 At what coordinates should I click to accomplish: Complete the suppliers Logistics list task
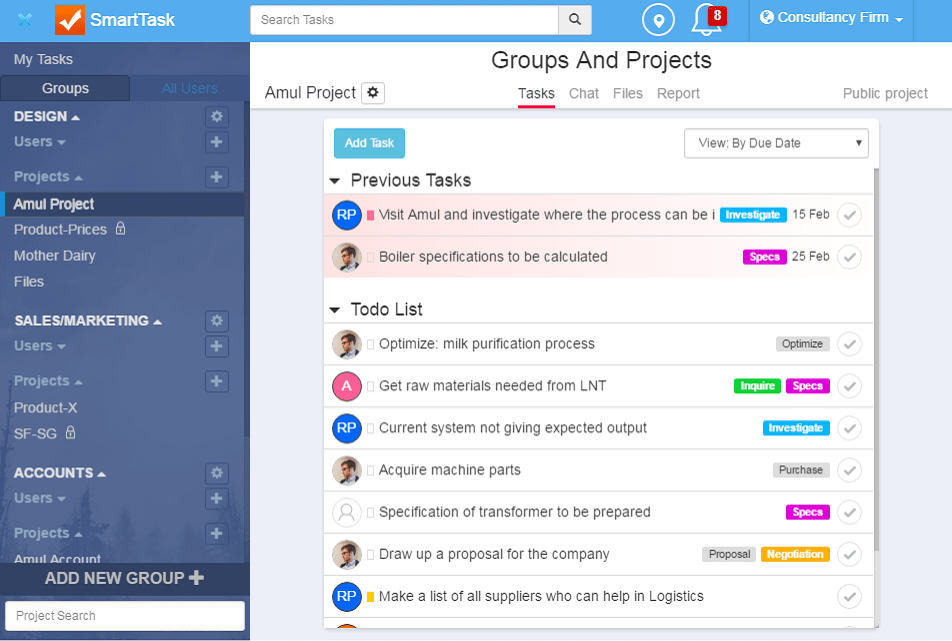849,597
